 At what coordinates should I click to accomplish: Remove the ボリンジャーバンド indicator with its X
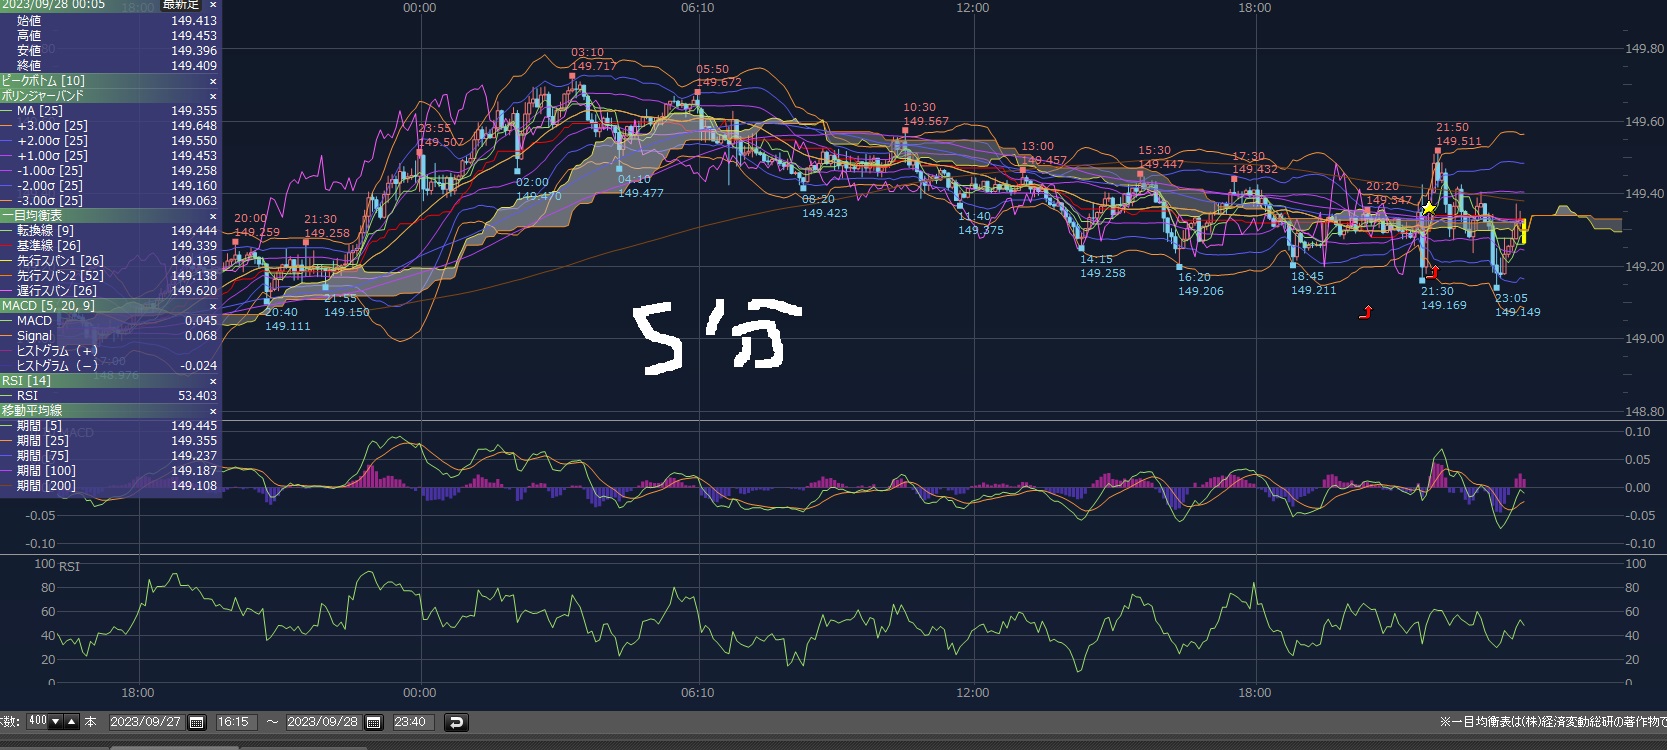(x=213, y=96)
